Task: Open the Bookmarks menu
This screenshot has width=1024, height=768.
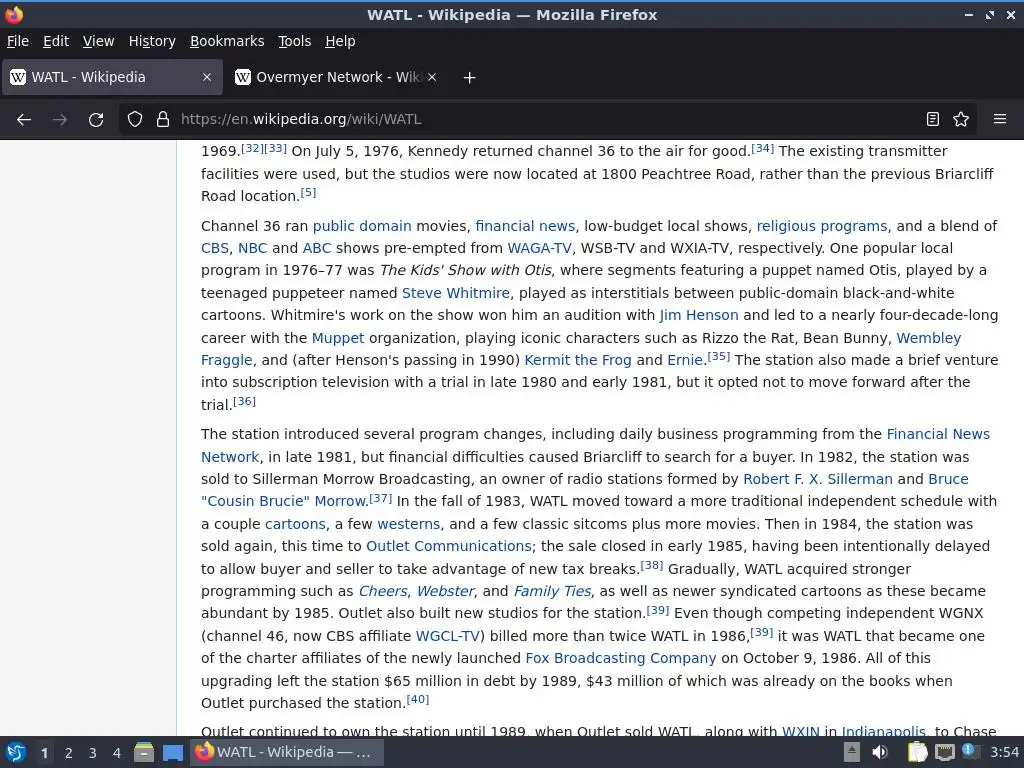Action: tap(227, 41)
